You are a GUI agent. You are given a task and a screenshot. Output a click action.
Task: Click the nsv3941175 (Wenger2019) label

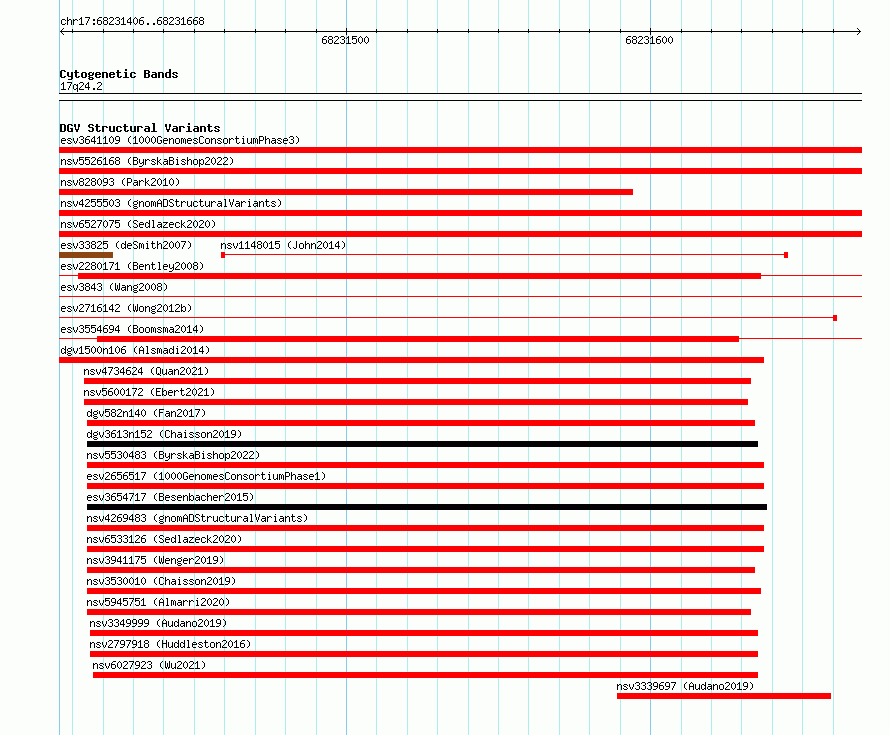pyautogui.click(x=155, y=560)
